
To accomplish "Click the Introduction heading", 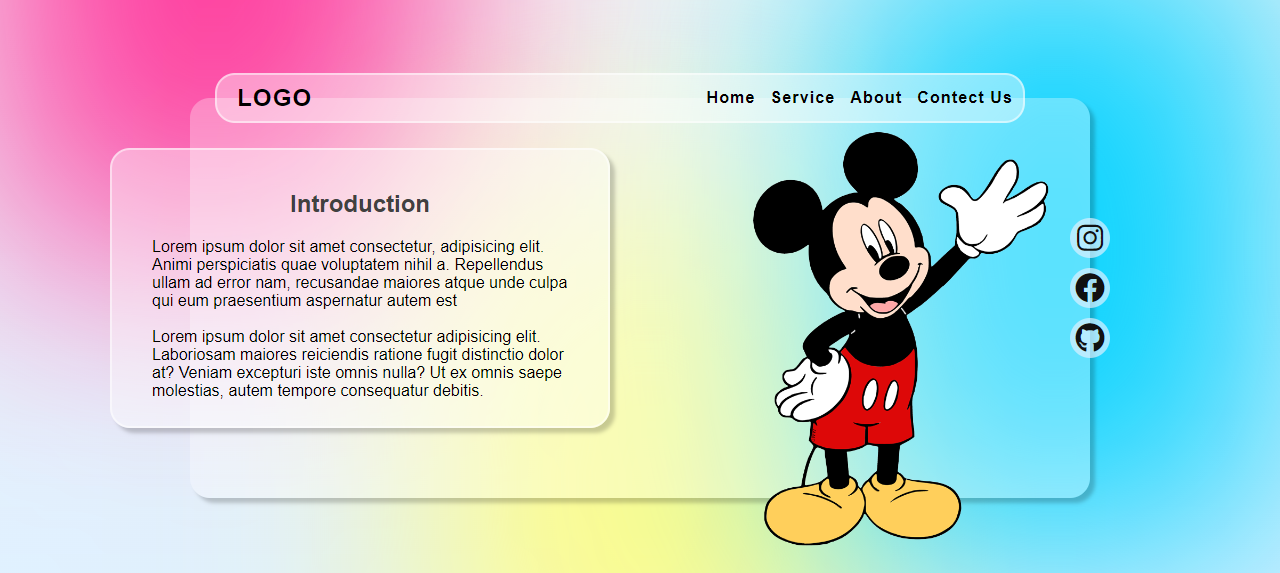I will pyautogui.click(x=360, y=204).
